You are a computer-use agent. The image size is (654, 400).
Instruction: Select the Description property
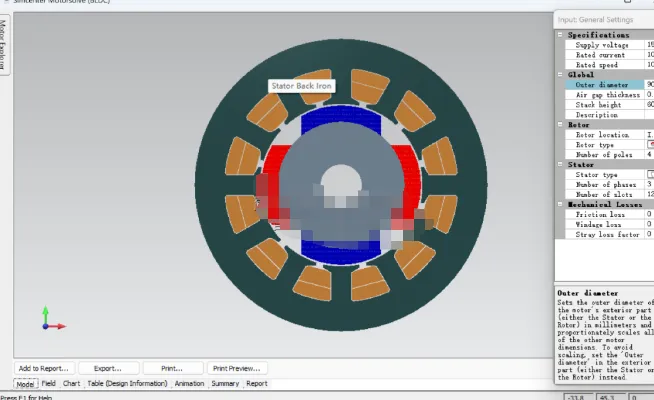pos(605,115)
